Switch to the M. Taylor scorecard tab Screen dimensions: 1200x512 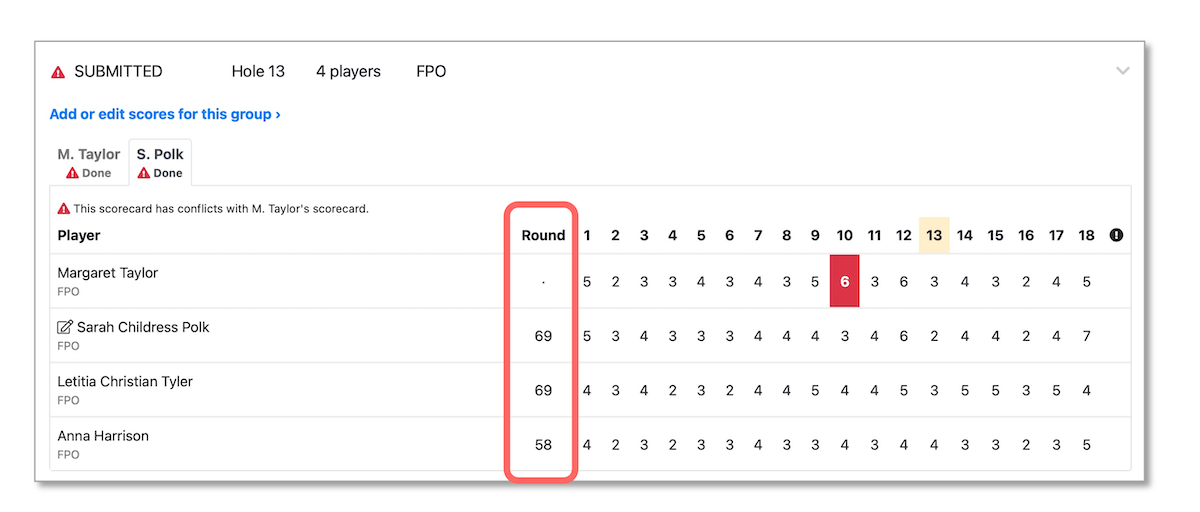89,163
